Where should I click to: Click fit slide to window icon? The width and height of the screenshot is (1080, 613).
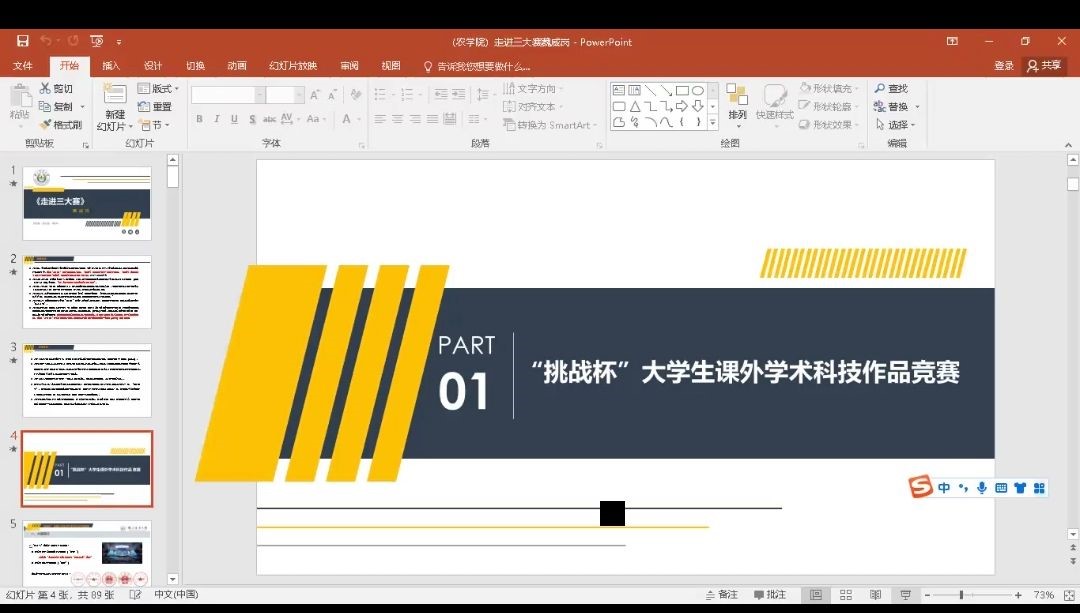click(1067, 595)
